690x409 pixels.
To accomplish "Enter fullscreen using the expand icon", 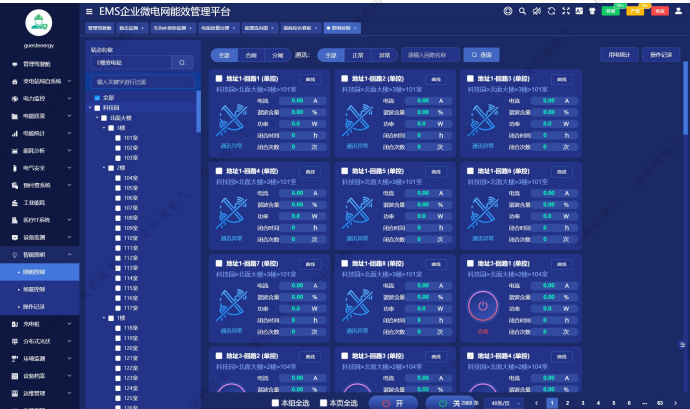I will click(x=566, y=10).
